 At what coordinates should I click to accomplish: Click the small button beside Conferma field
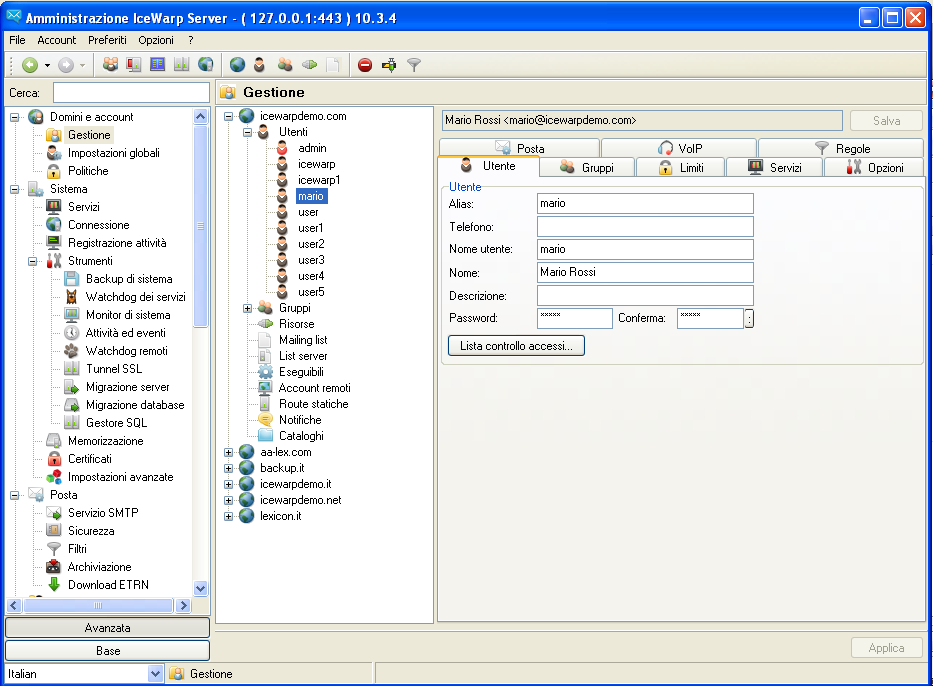[x=749, y=318]
